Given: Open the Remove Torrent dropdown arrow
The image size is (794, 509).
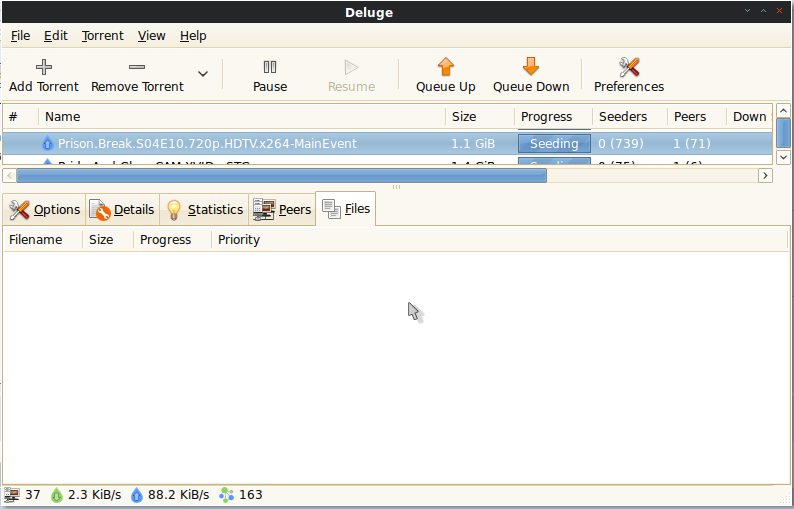Looking at the screenshot, I should coord(203,74).
